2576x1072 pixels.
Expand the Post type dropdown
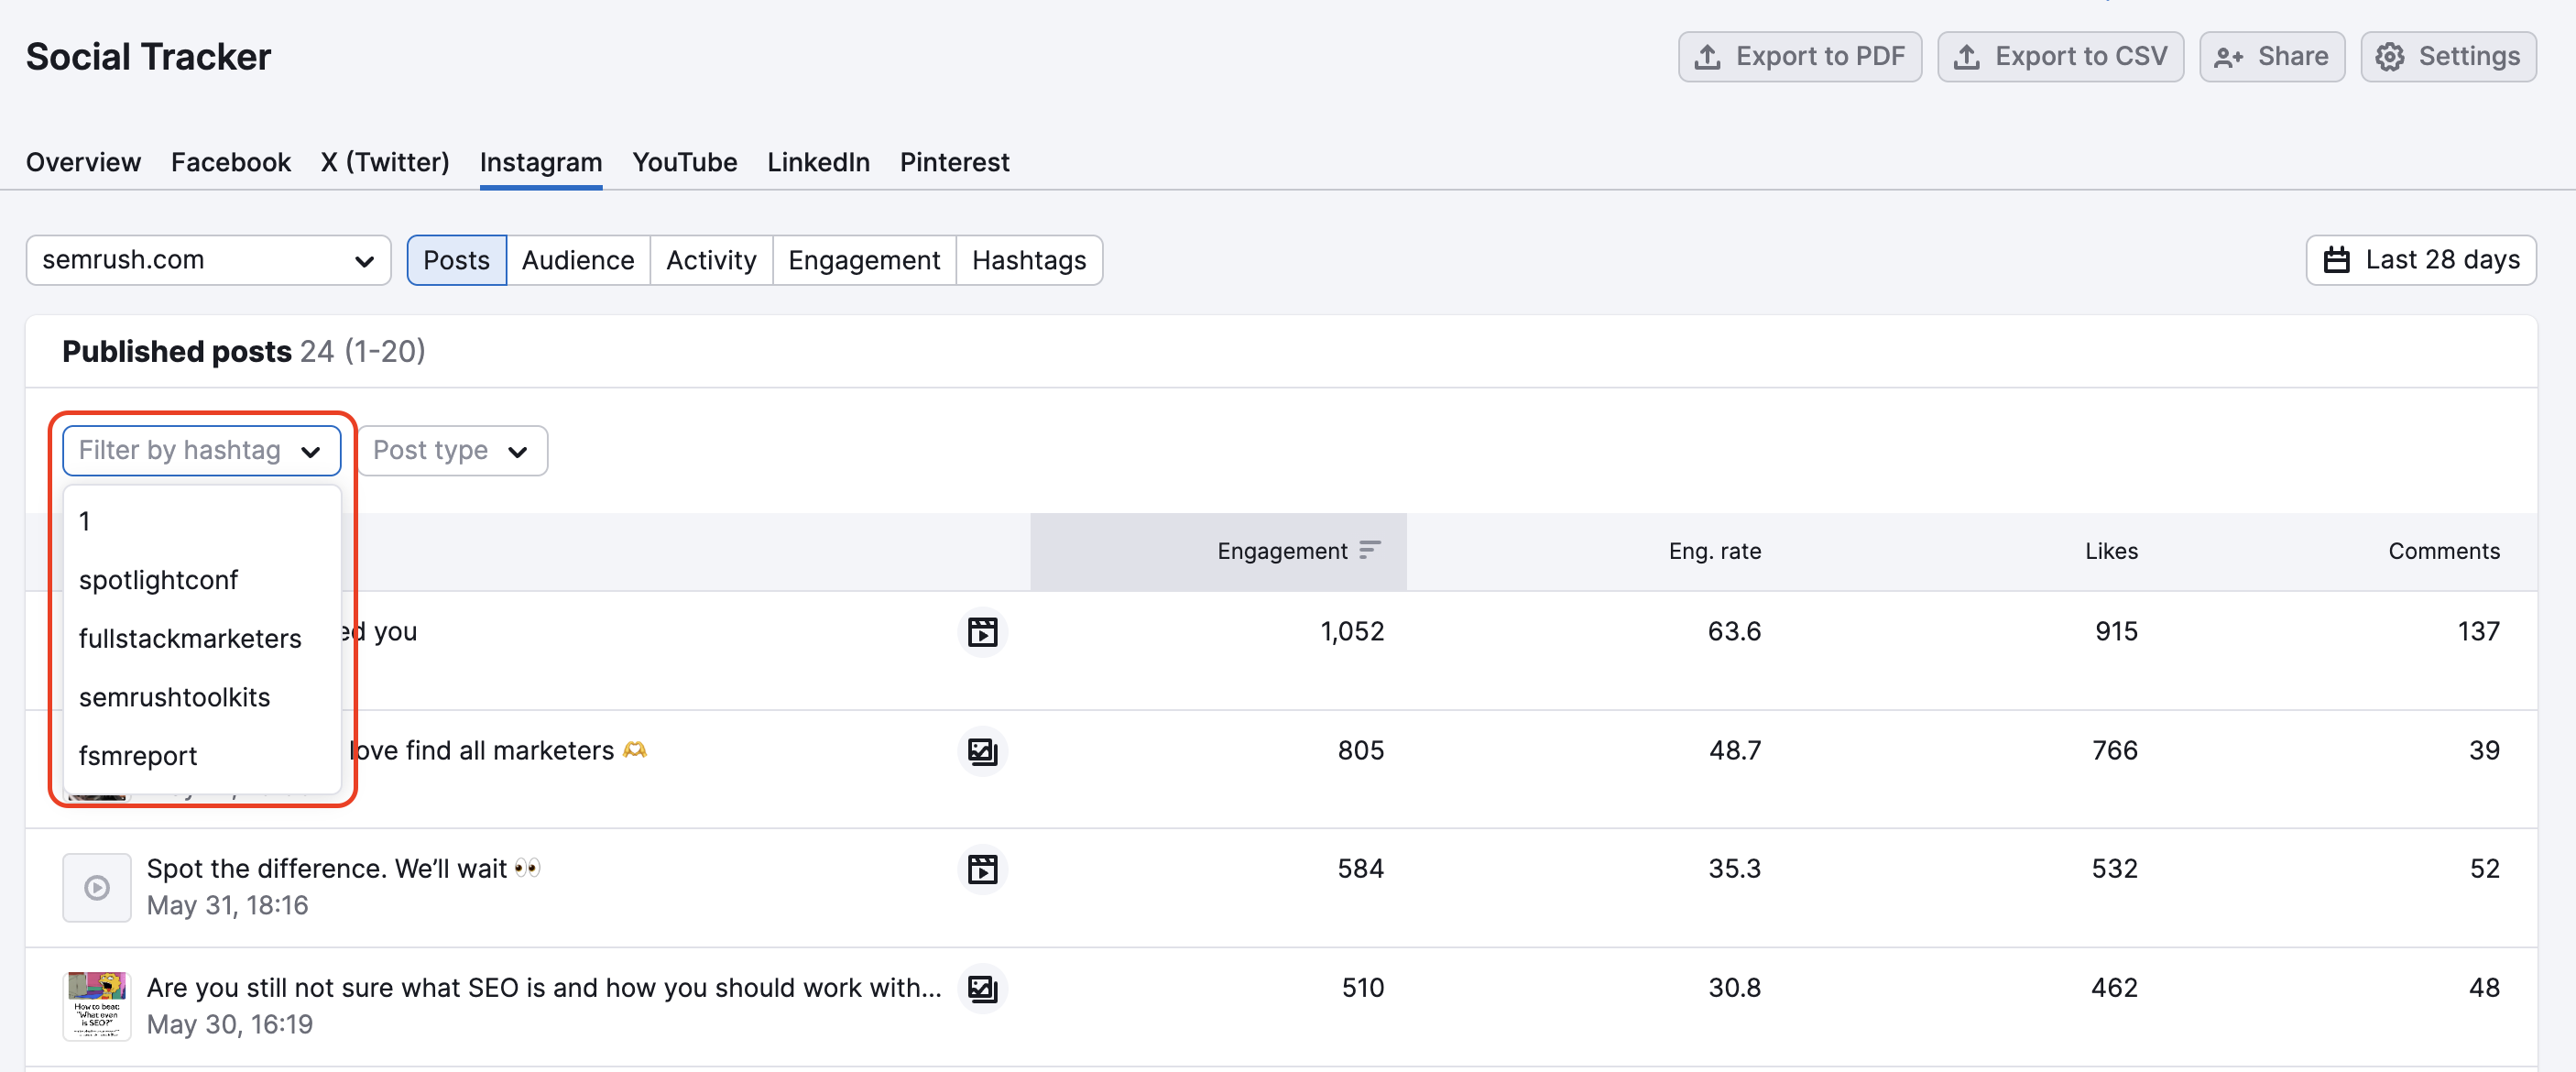tap(452, 451)
